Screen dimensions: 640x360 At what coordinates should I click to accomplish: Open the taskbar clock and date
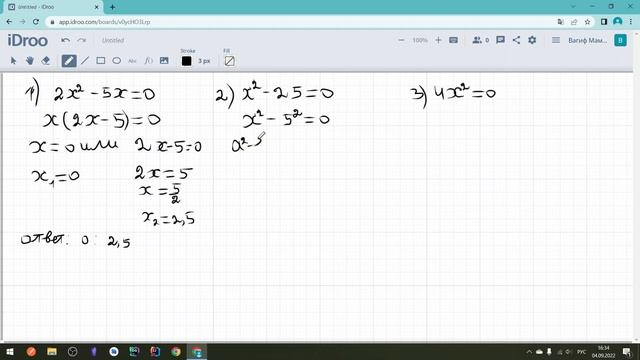(603, 352)
